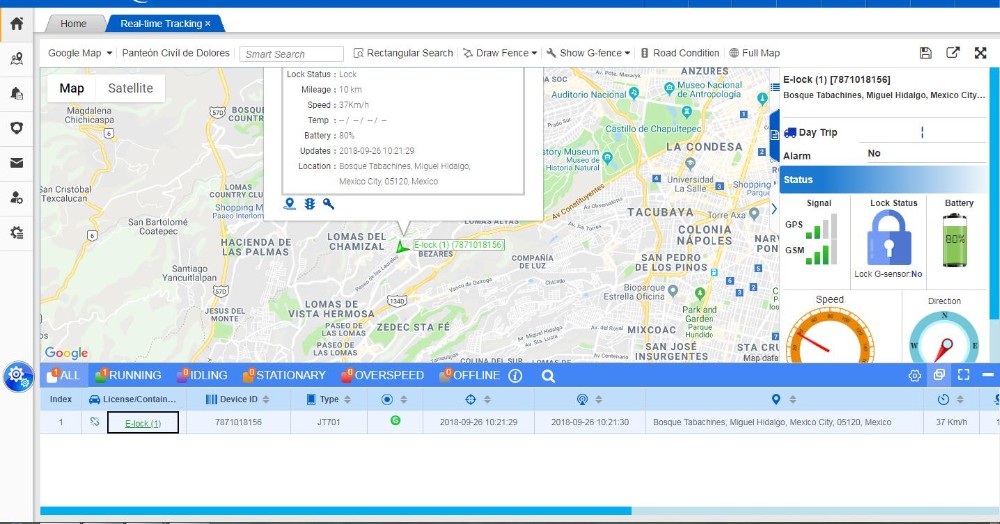Click the Direction compass dial
Screen dimensions: 1000x524
click(944, 337)
